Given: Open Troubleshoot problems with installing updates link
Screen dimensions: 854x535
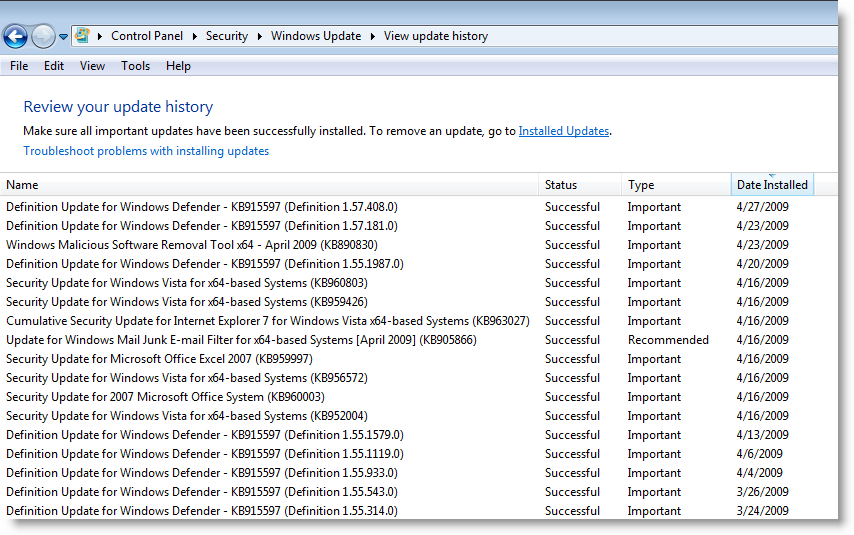Looking at the screenshot, I should pos(146,151).
